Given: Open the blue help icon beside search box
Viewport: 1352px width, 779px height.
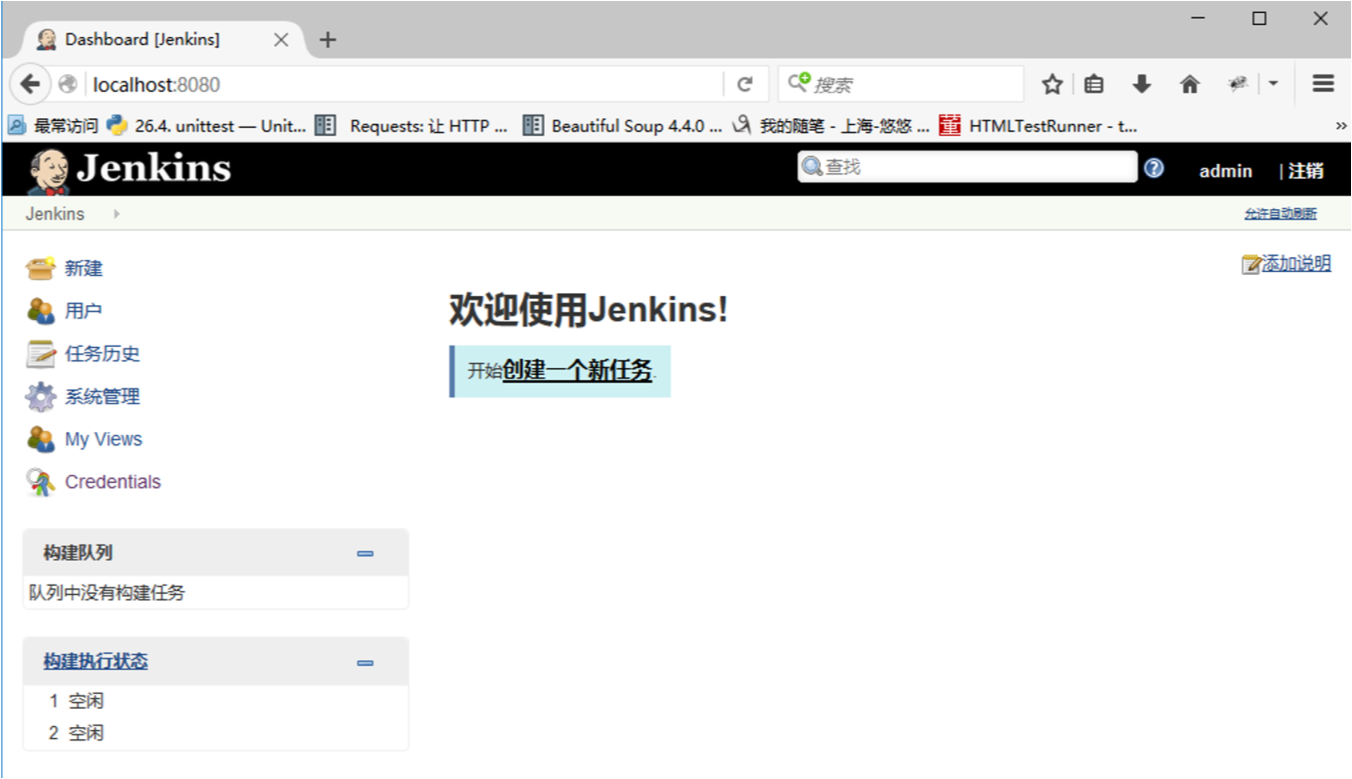Looking at the screenshot, I should (1154, 168).
